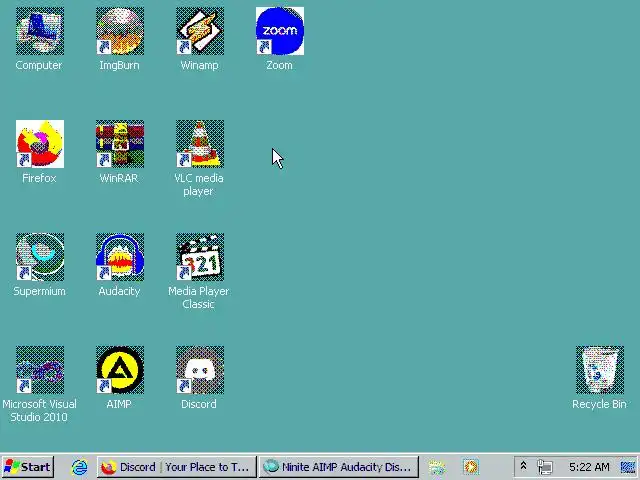
Task: Open the Start menu
Action: [27, 467]
